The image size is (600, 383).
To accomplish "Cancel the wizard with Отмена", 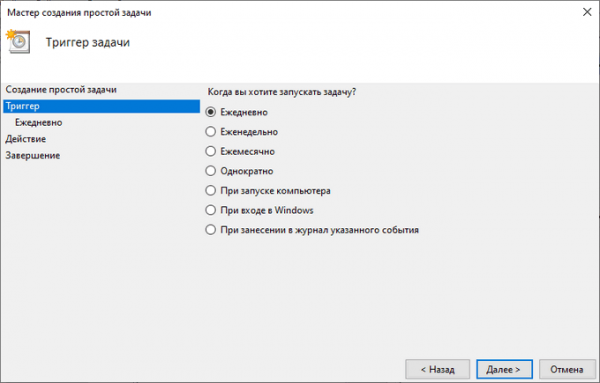I will click(567, 369).
